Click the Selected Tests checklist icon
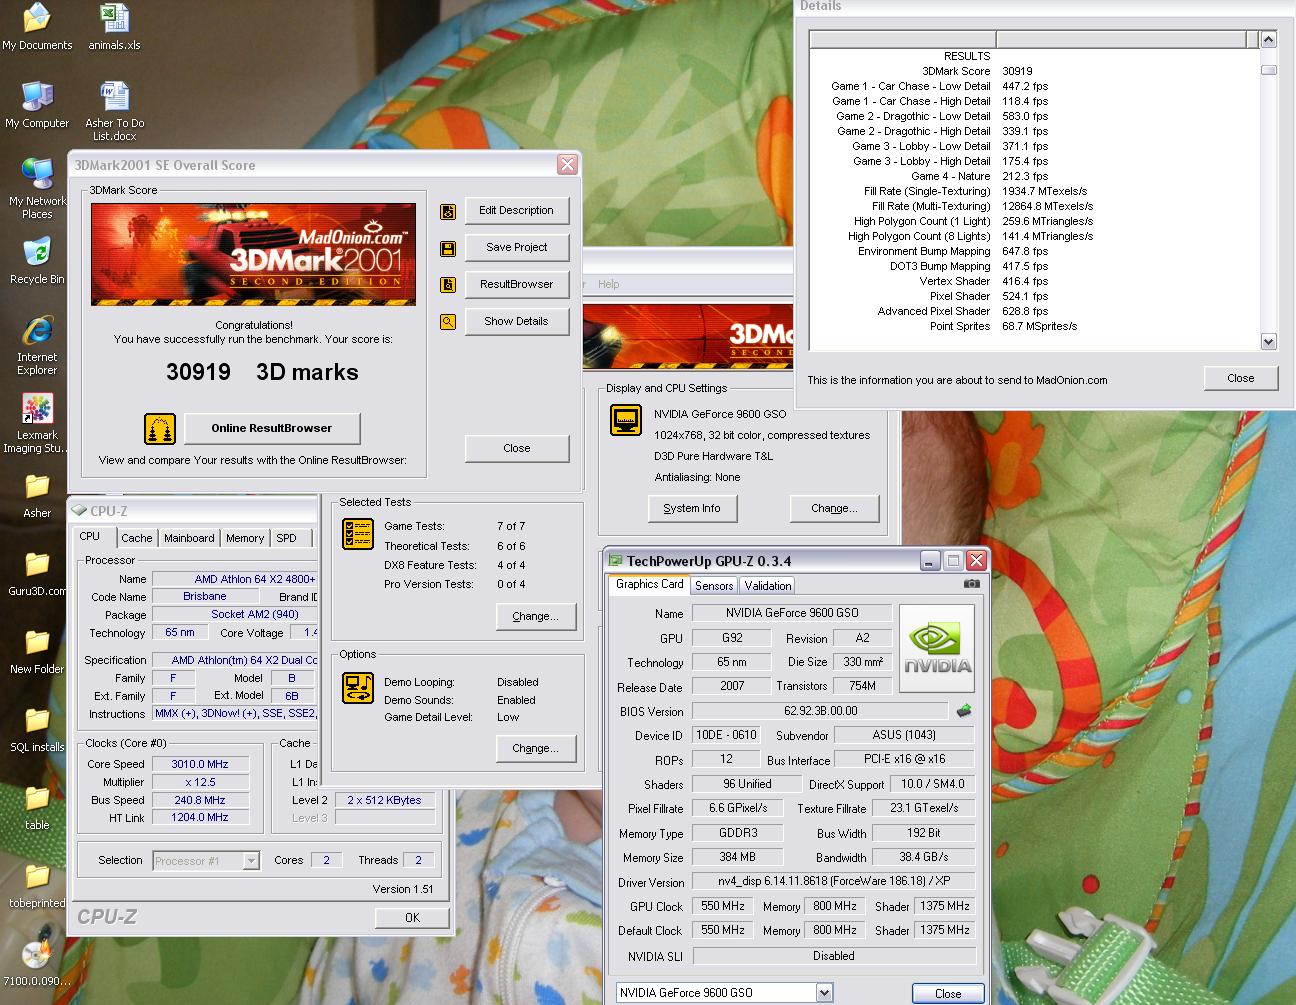 coord(357,534)
